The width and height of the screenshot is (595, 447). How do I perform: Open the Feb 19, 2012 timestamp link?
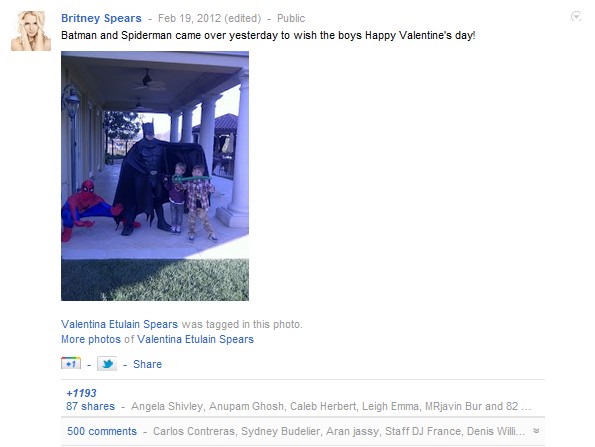[209, 18]
